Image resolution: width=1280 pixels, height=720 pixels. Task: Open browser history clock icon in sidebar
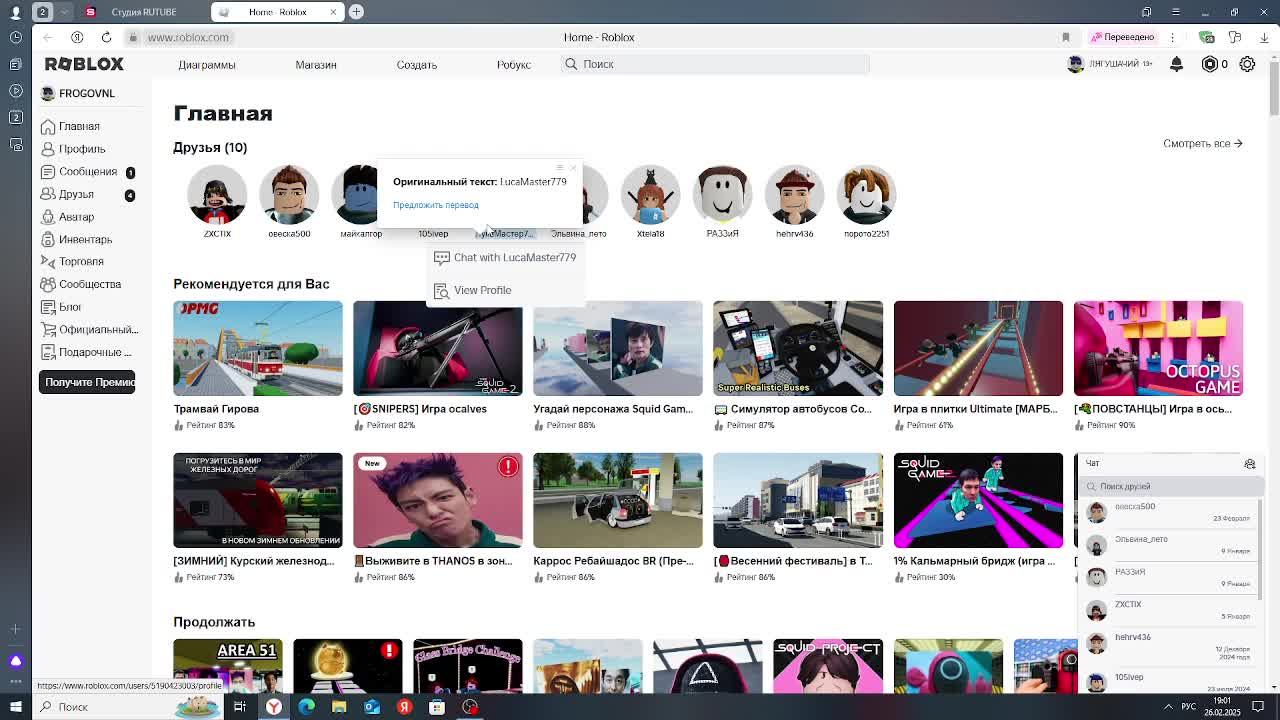[15, 37]
